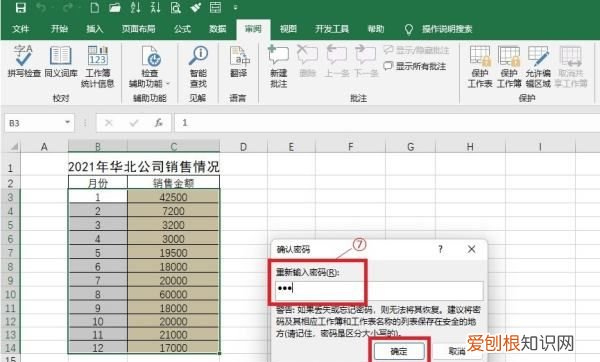Click the Redo icon in quick access toolbar

pos(68,7)
